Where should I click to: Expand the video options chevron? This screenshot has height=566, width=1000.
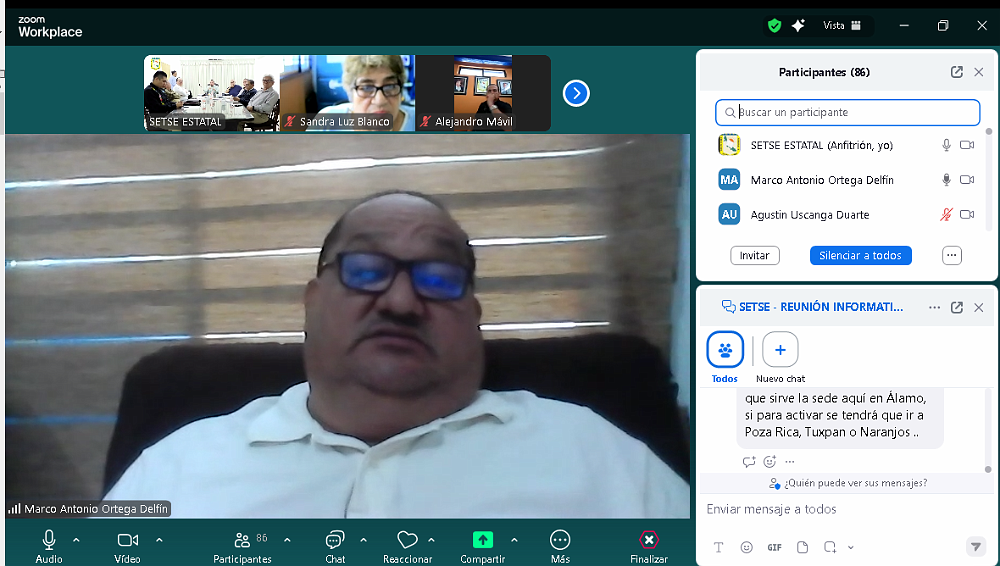(x=159, y=540)
